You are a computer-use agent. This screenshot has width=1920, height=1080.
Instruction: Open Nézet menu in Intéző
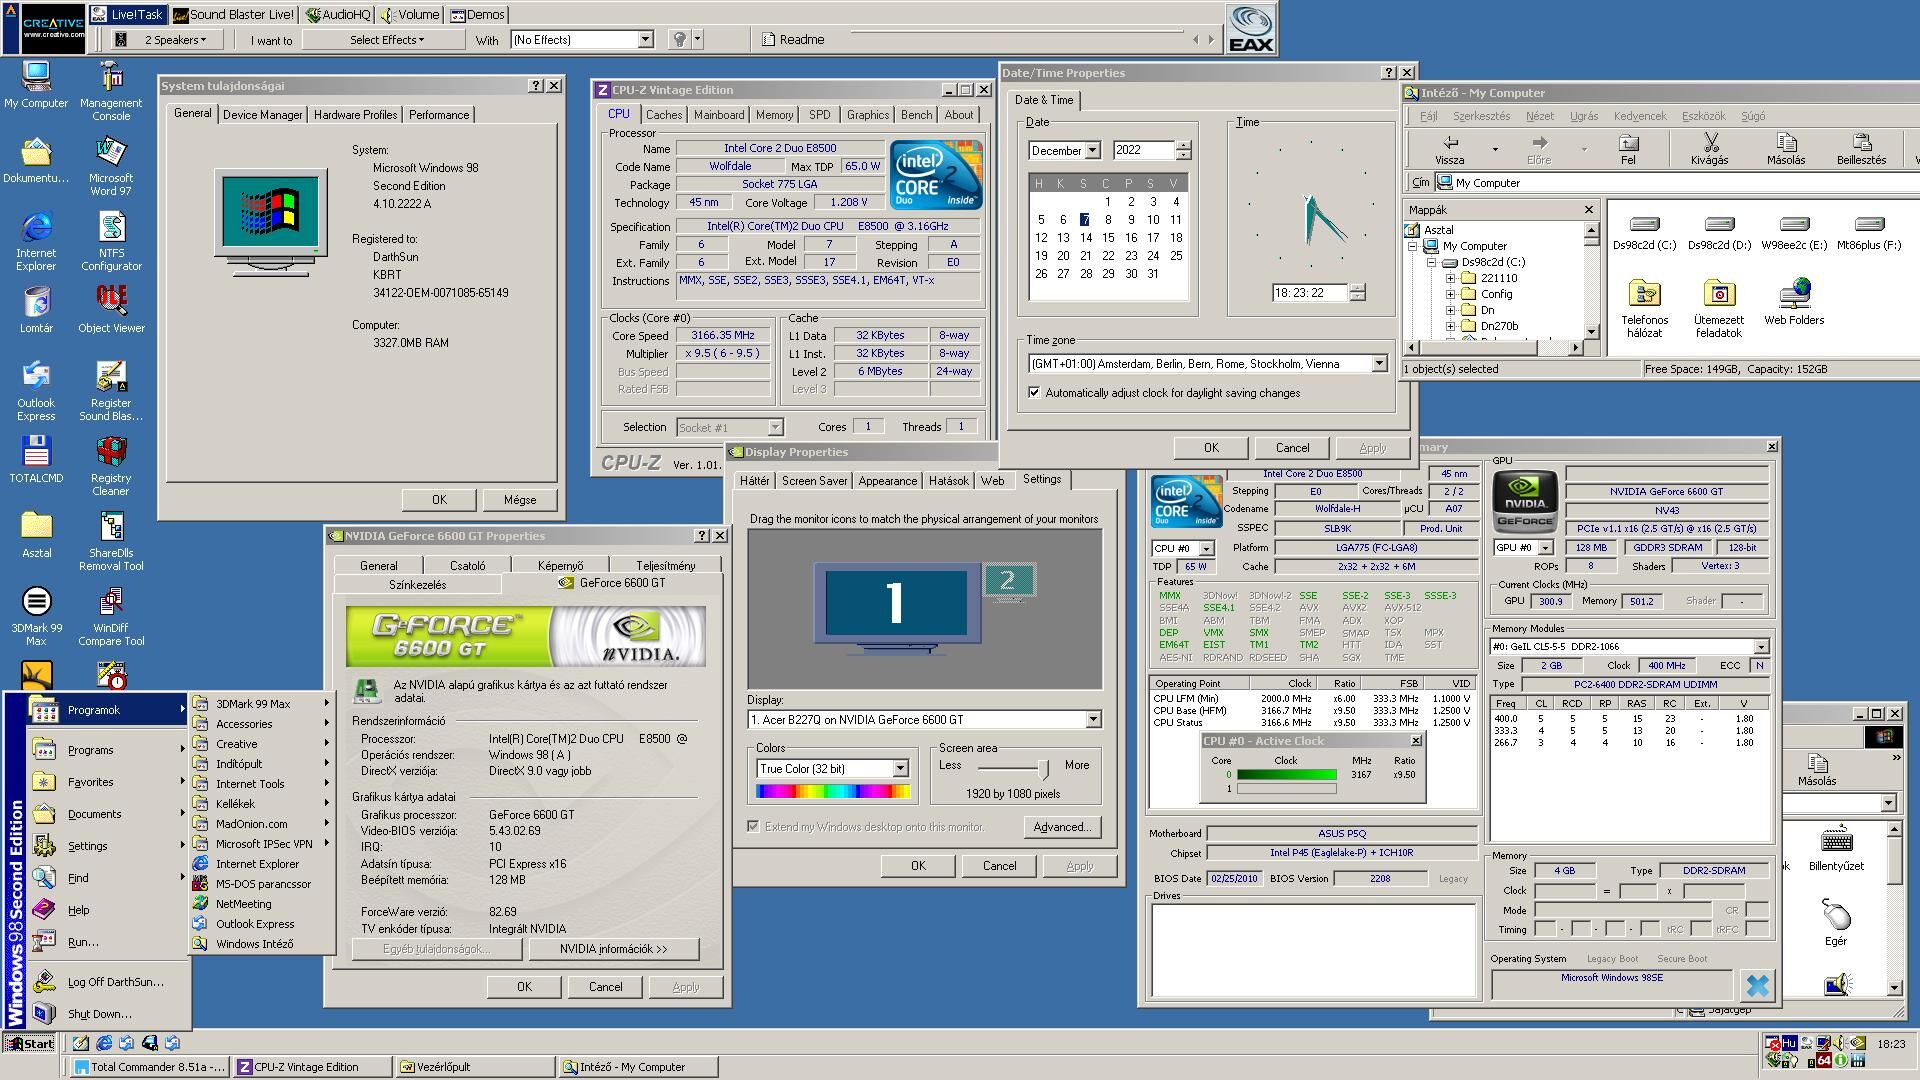click(x=1539, y=116)
